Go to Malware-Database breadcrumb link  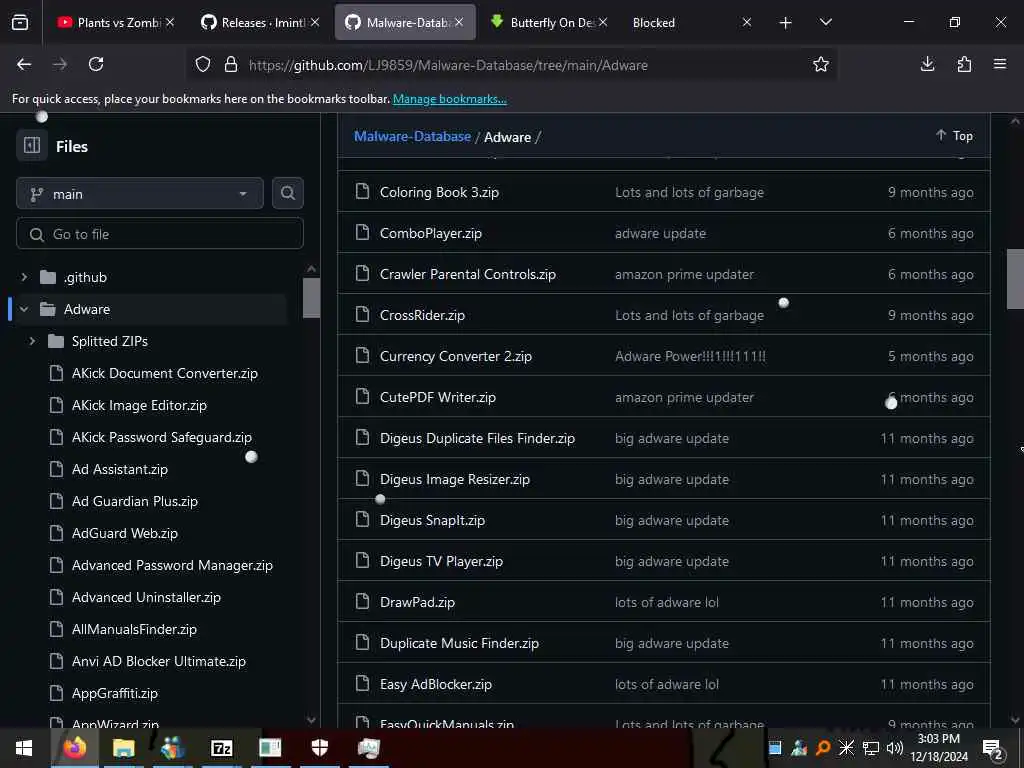click(412, 136)
